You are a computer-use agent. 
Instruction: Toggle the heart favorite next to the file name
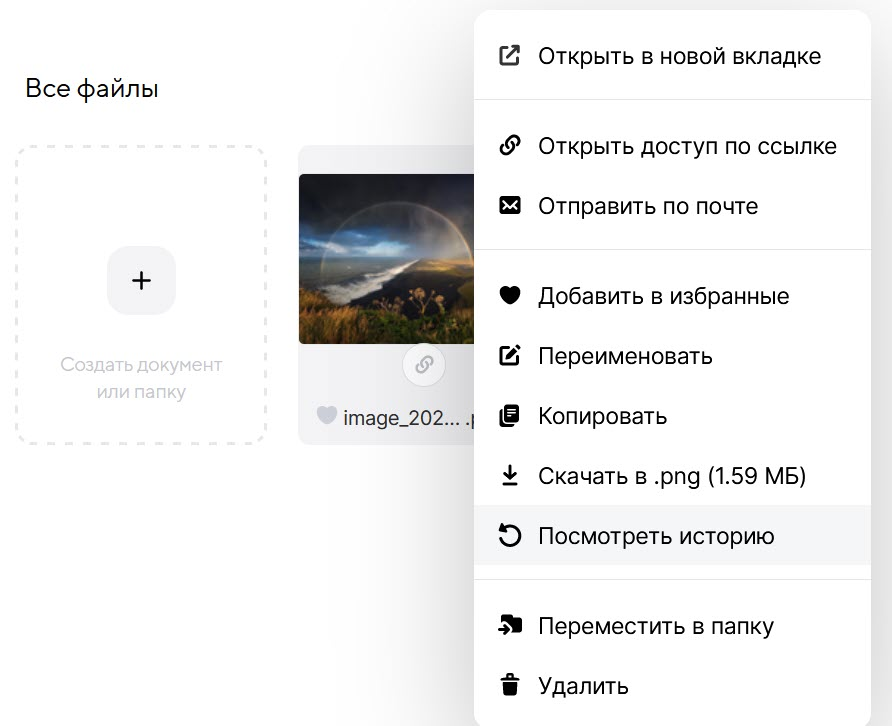tap(326, 416)
